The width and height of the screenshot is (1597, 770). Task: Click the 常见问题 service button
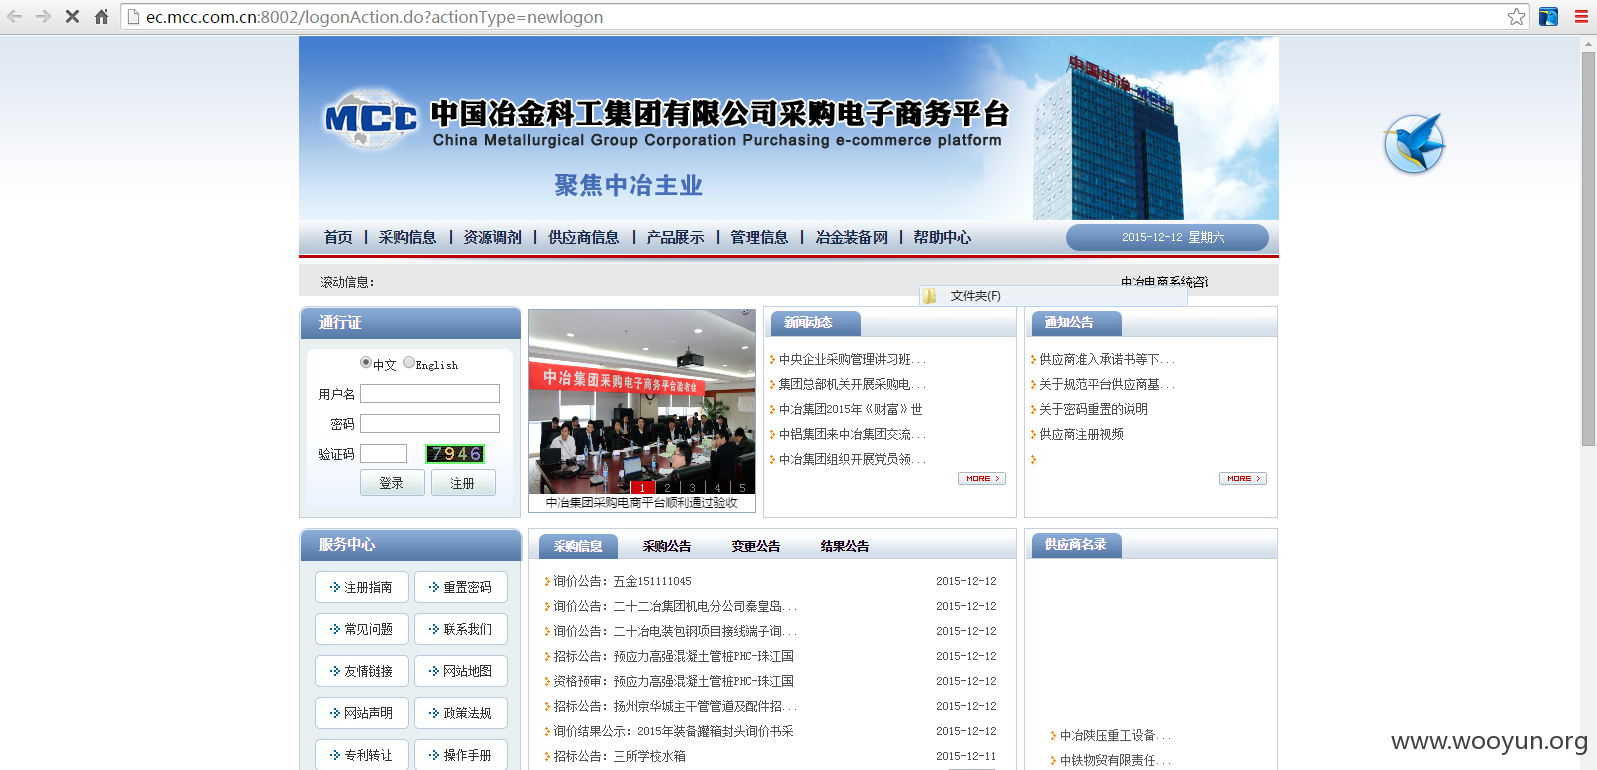point(361,629)
